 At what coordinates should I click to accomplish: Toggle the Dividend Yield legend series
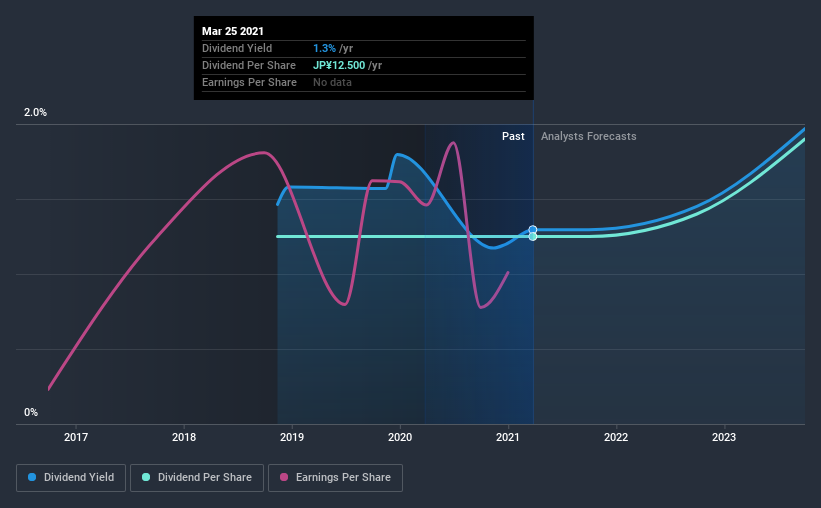(x=71, y=478)
